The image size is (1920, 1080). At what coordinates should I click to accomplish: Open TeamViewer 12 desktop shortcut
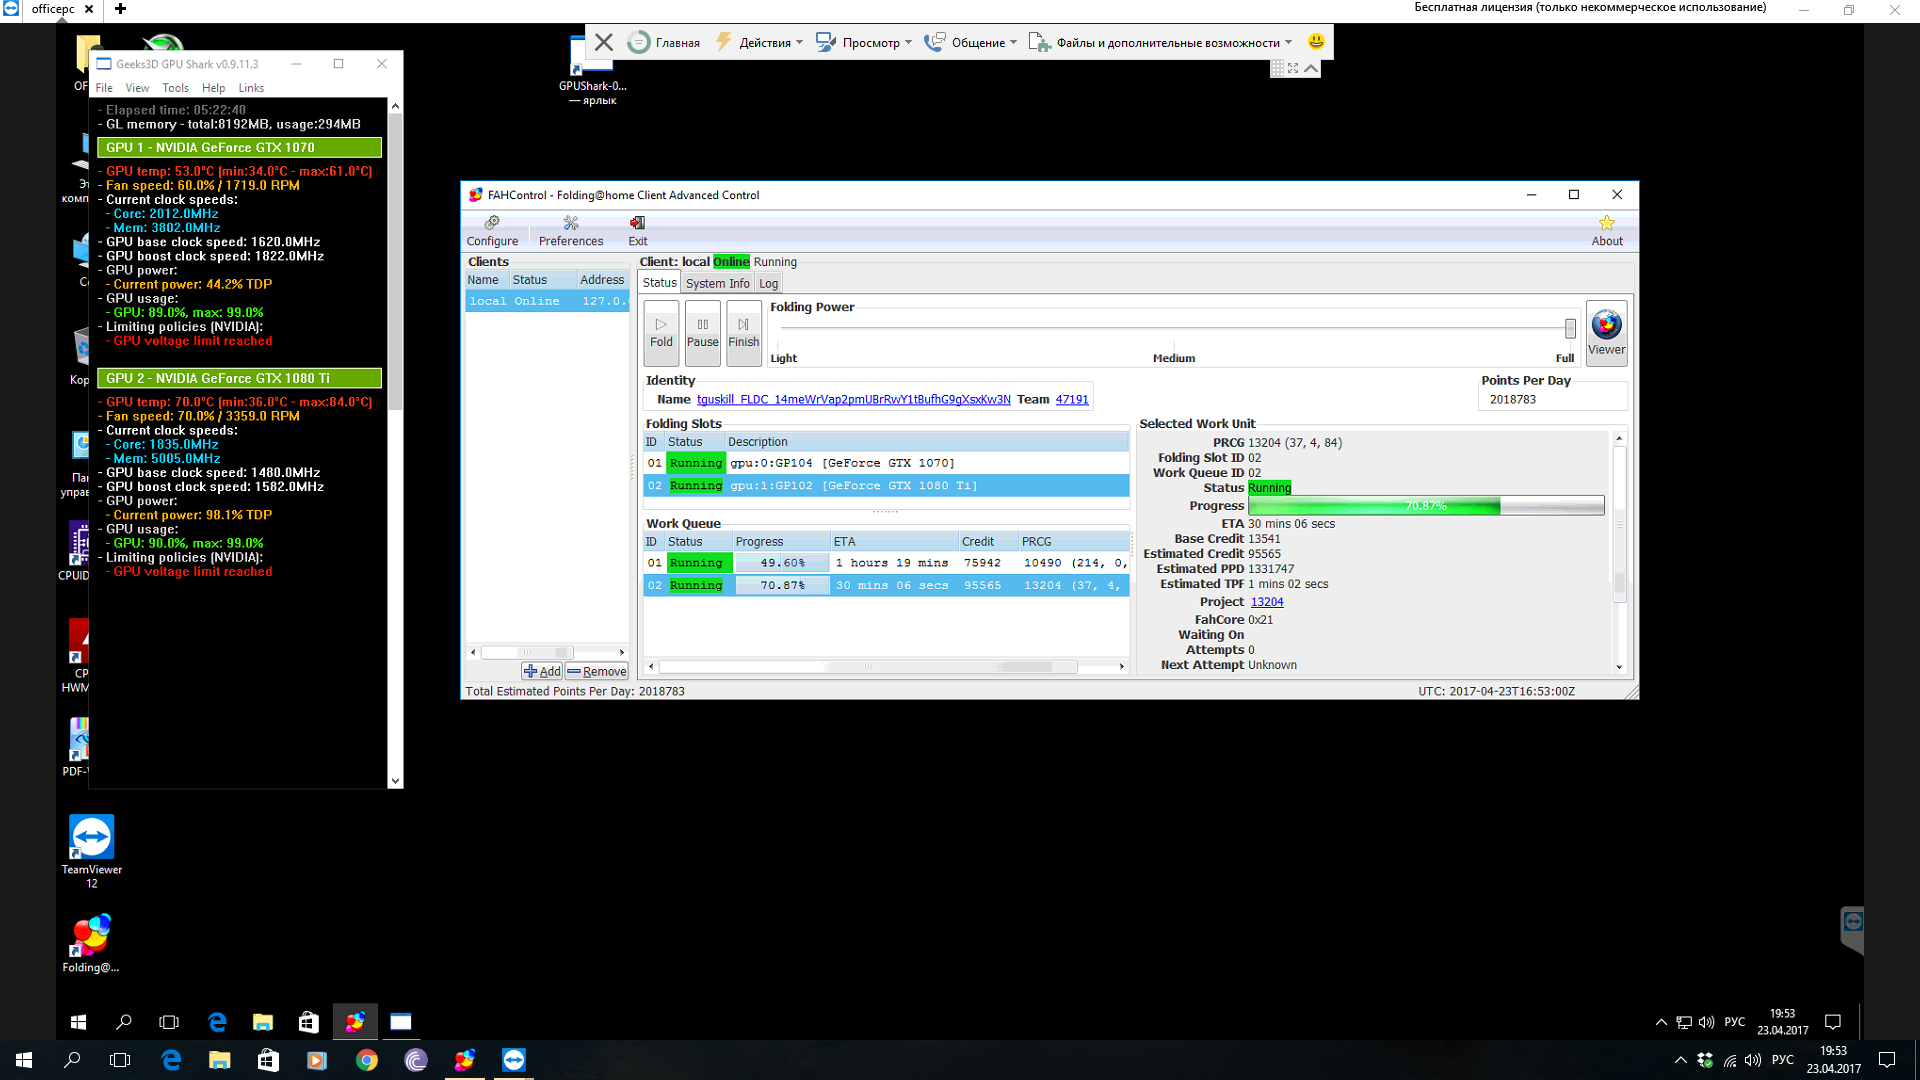coord(91,838)
